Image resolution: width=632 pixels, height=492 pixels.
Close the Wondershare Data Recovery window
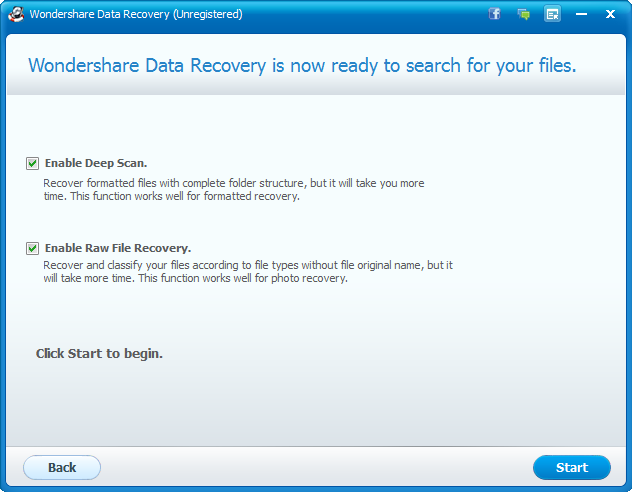point(611,14)
